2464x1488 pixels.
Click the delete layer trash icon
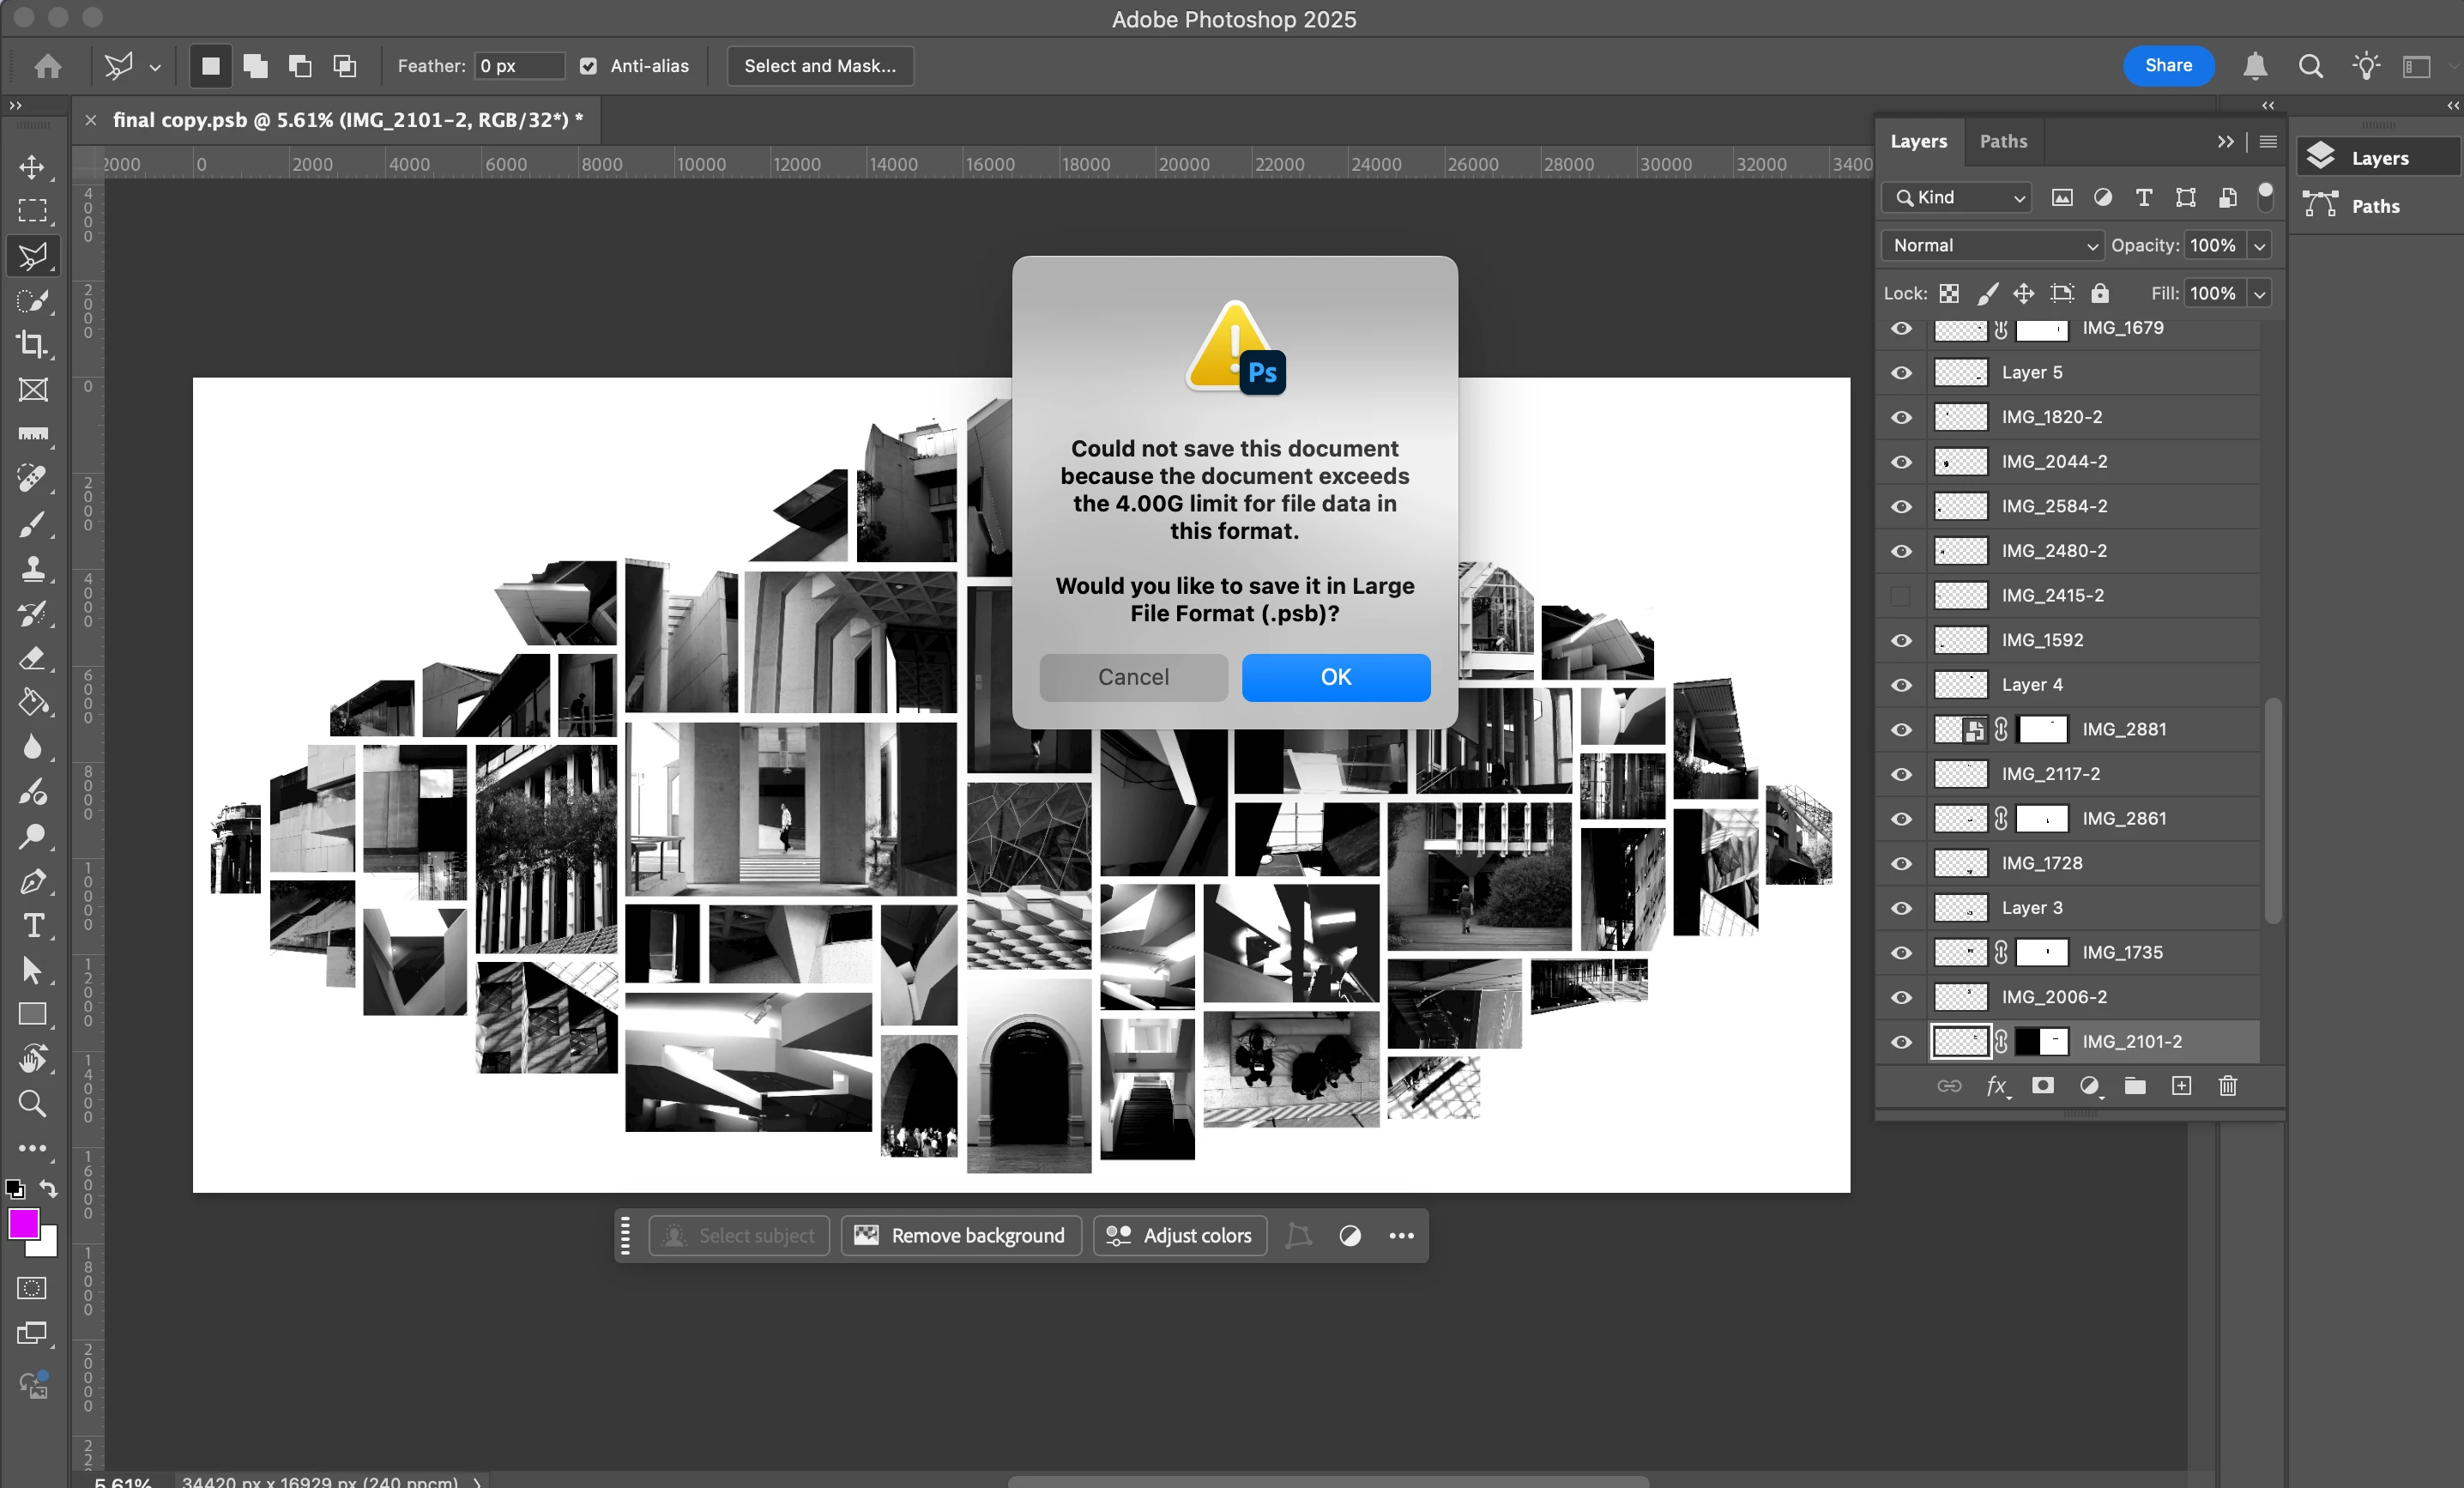click(x=2227, y=1086)
